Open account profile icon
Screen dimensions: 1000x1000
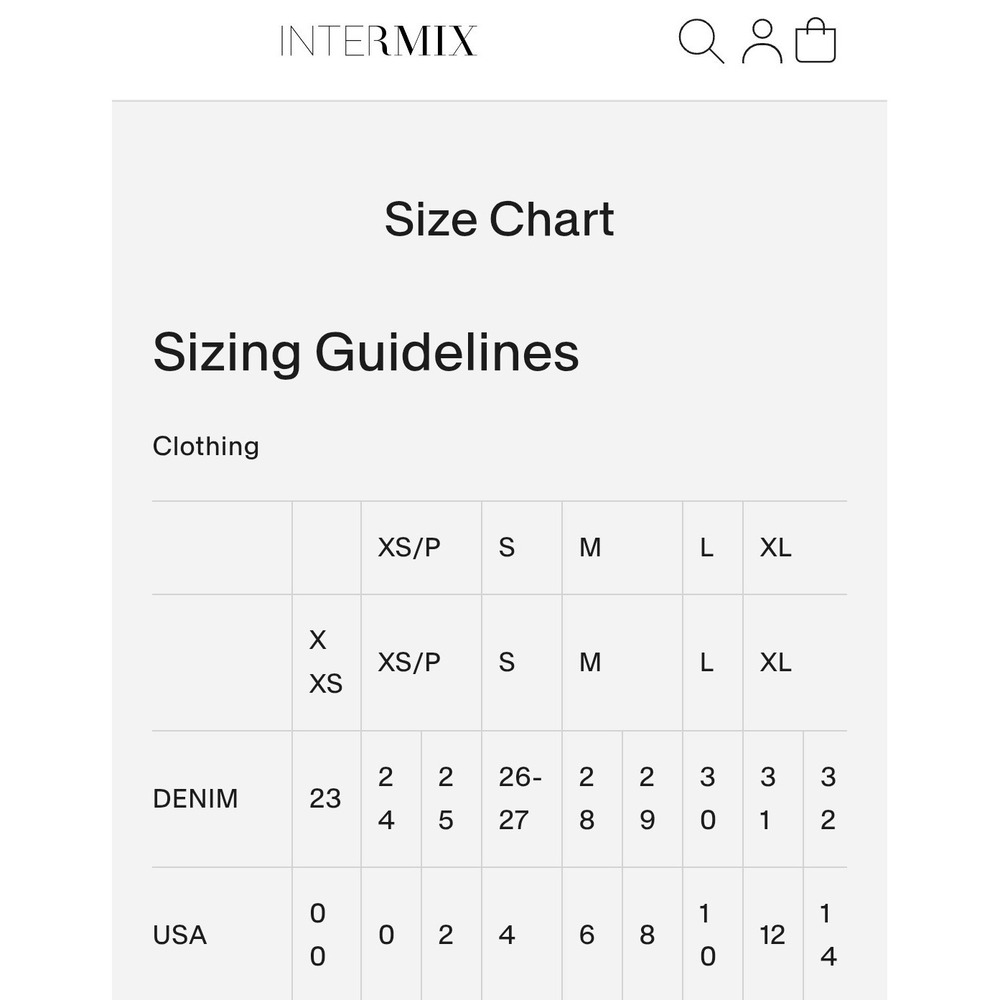(x=761, y=41)
